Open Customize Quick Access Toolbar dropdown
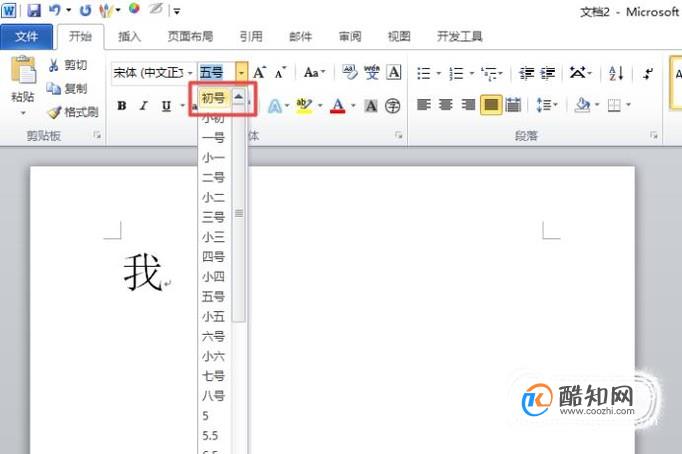The width and height of the screenshot is (682, 454). pyautogui.click(x=177, y=12)
